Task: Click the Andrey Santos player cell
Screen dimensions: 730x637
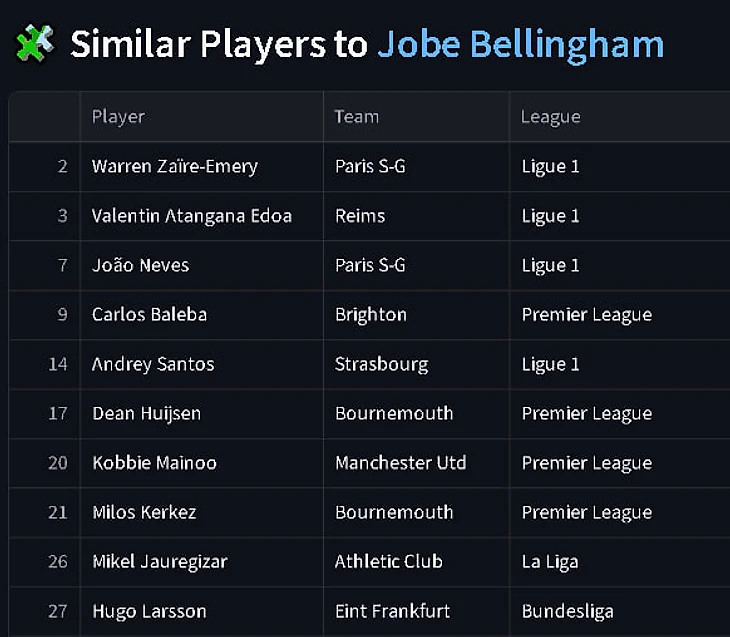Action: 153,364
